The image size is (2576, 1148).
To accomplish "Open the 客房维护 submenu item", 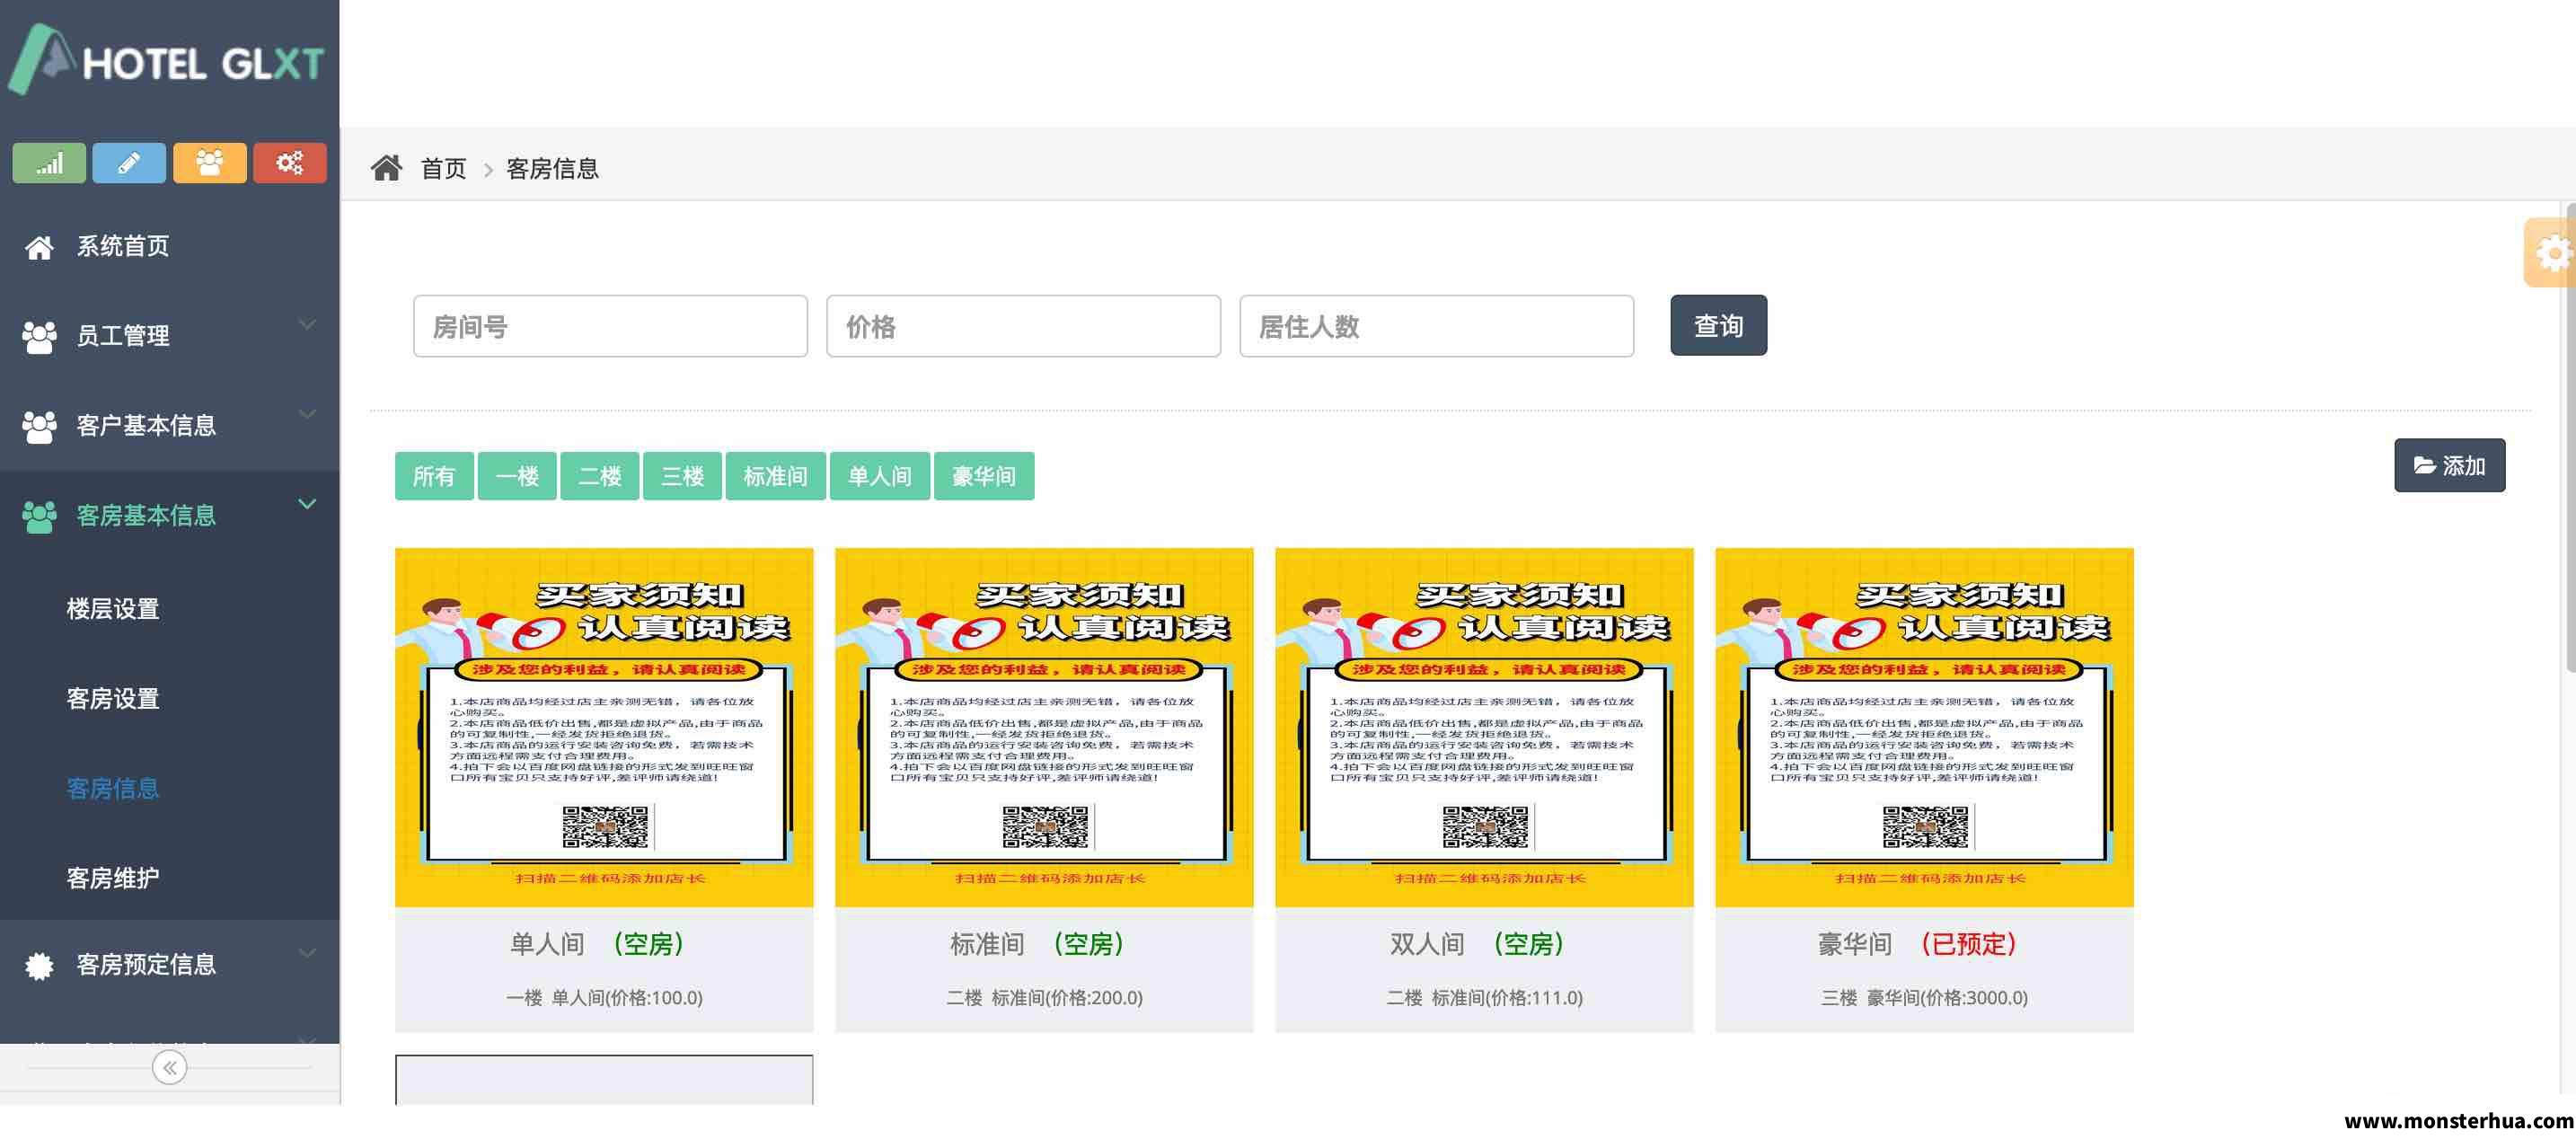I will point(113,878).
